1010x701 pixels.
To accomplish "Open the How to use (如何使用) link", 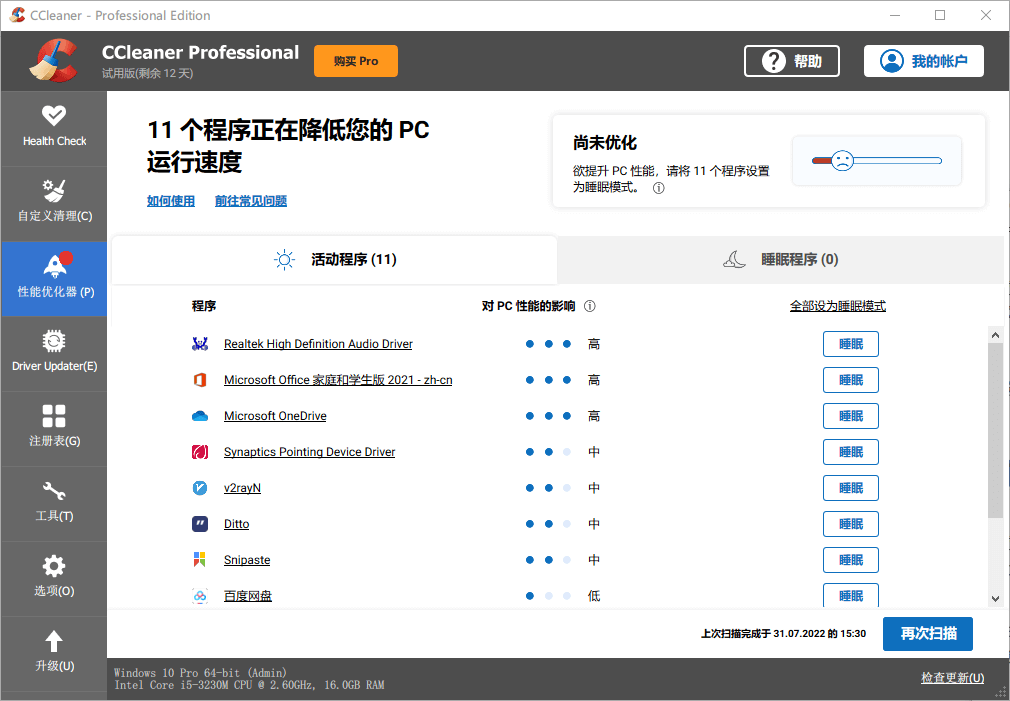I will (x=171, y=201).
